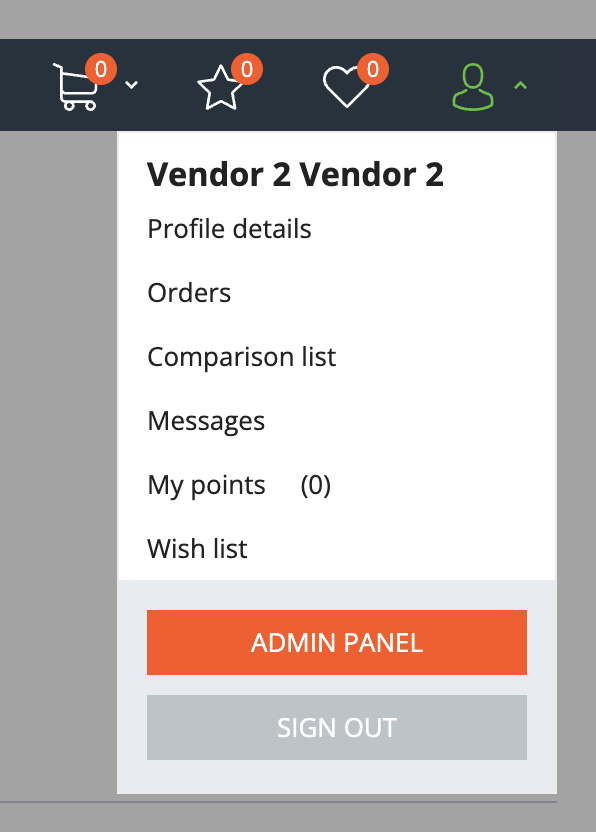Viewport: 596px width, 832px height.
Task: Select the Vendor 2 Vendor 2 heading
Action: tap(295, 175)
